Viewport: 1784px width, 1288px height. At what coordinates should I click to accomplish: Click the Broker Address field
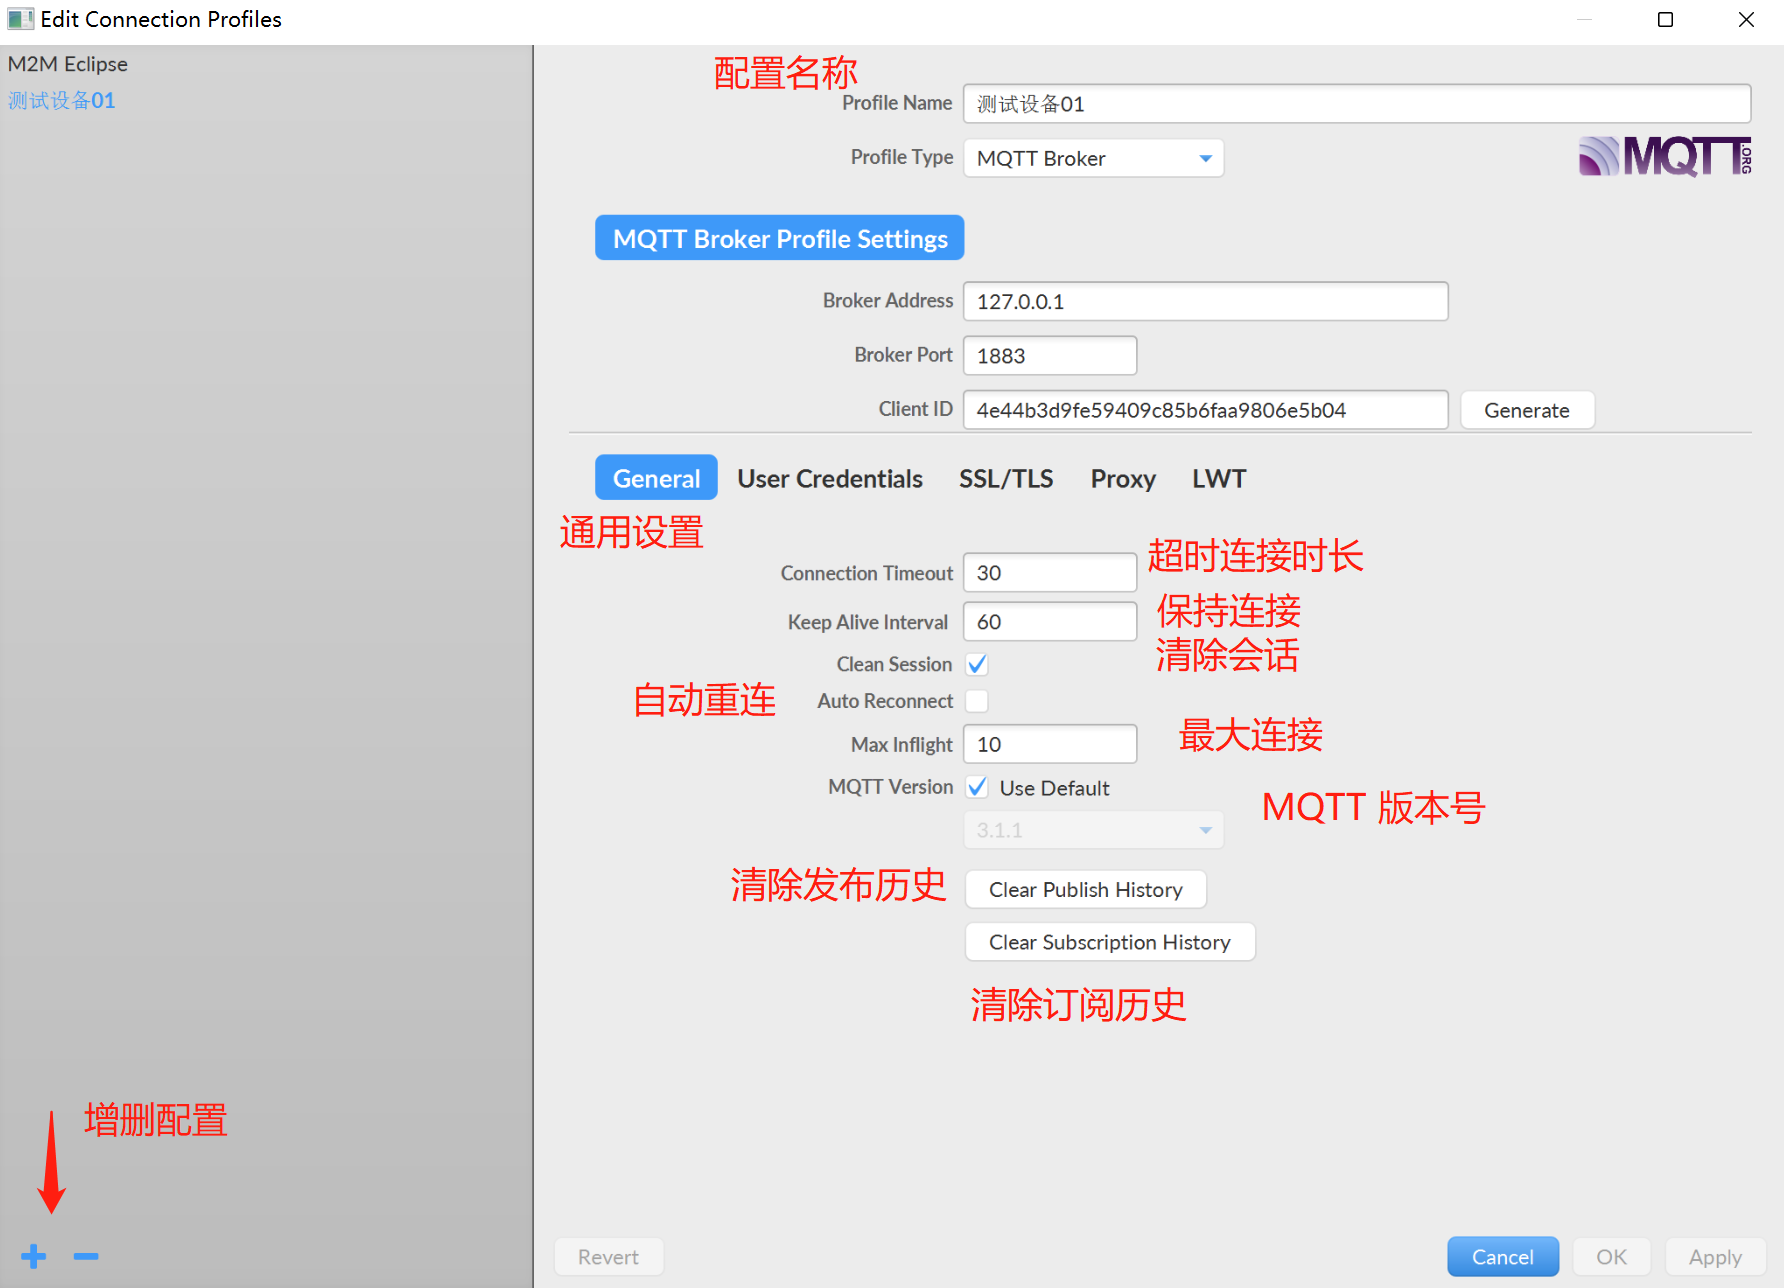(1206, 301)
